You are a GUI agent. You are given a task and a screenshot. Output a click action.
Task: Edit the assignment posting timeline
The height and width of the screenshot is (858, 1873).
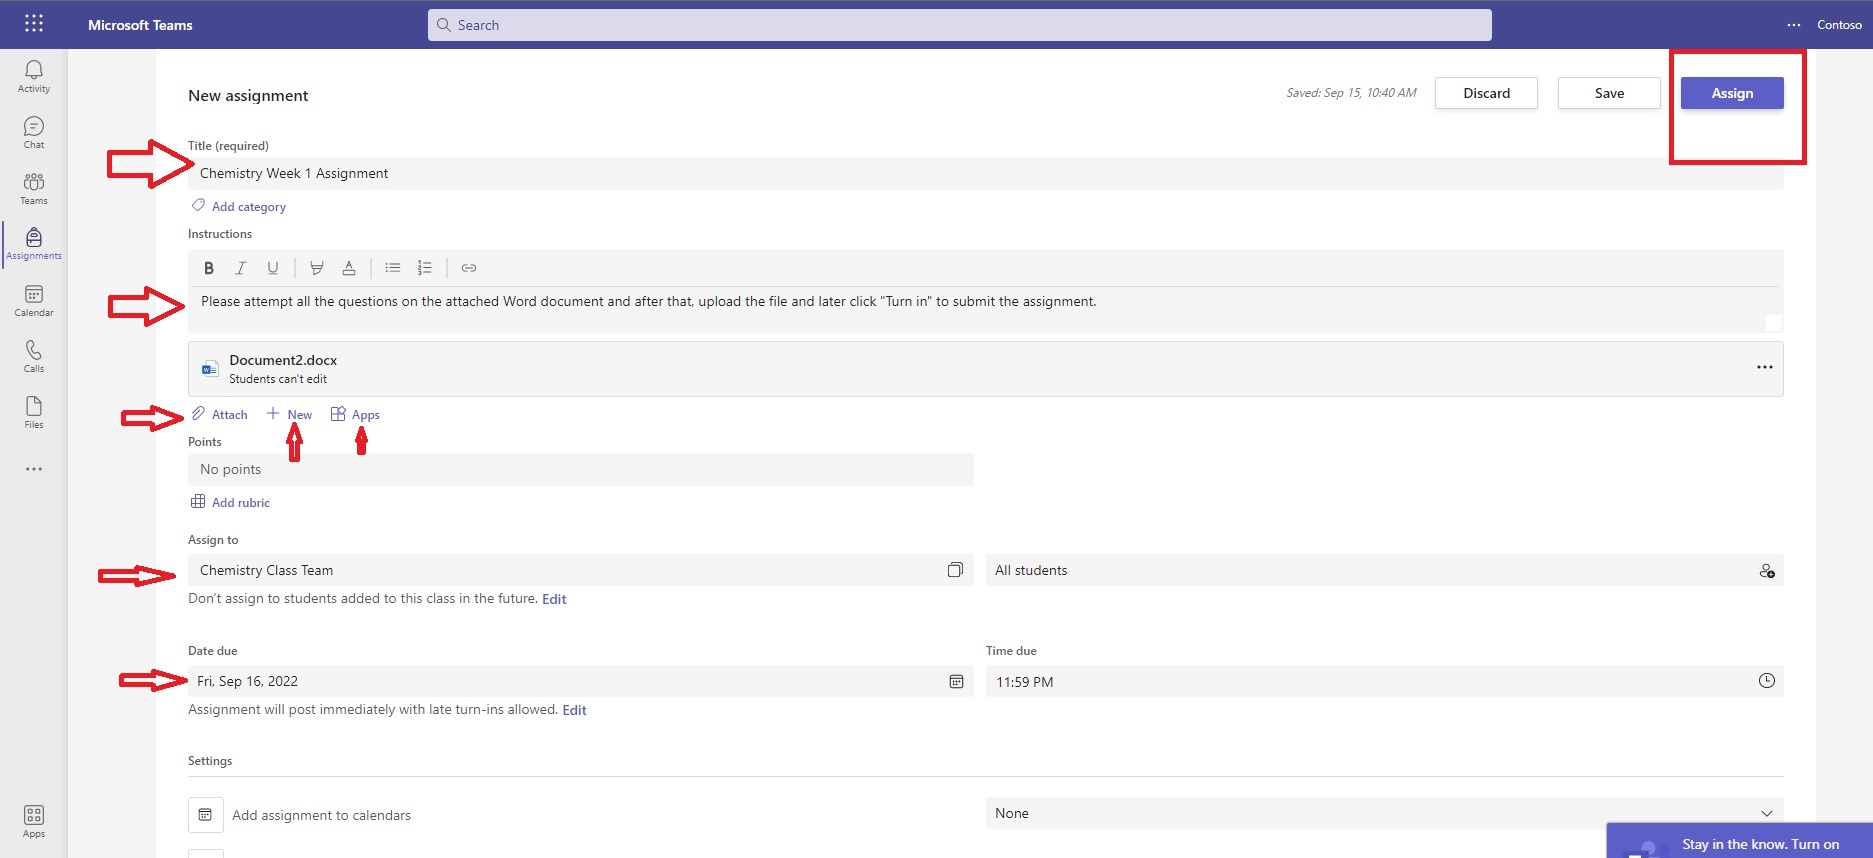tap(574, 710)
